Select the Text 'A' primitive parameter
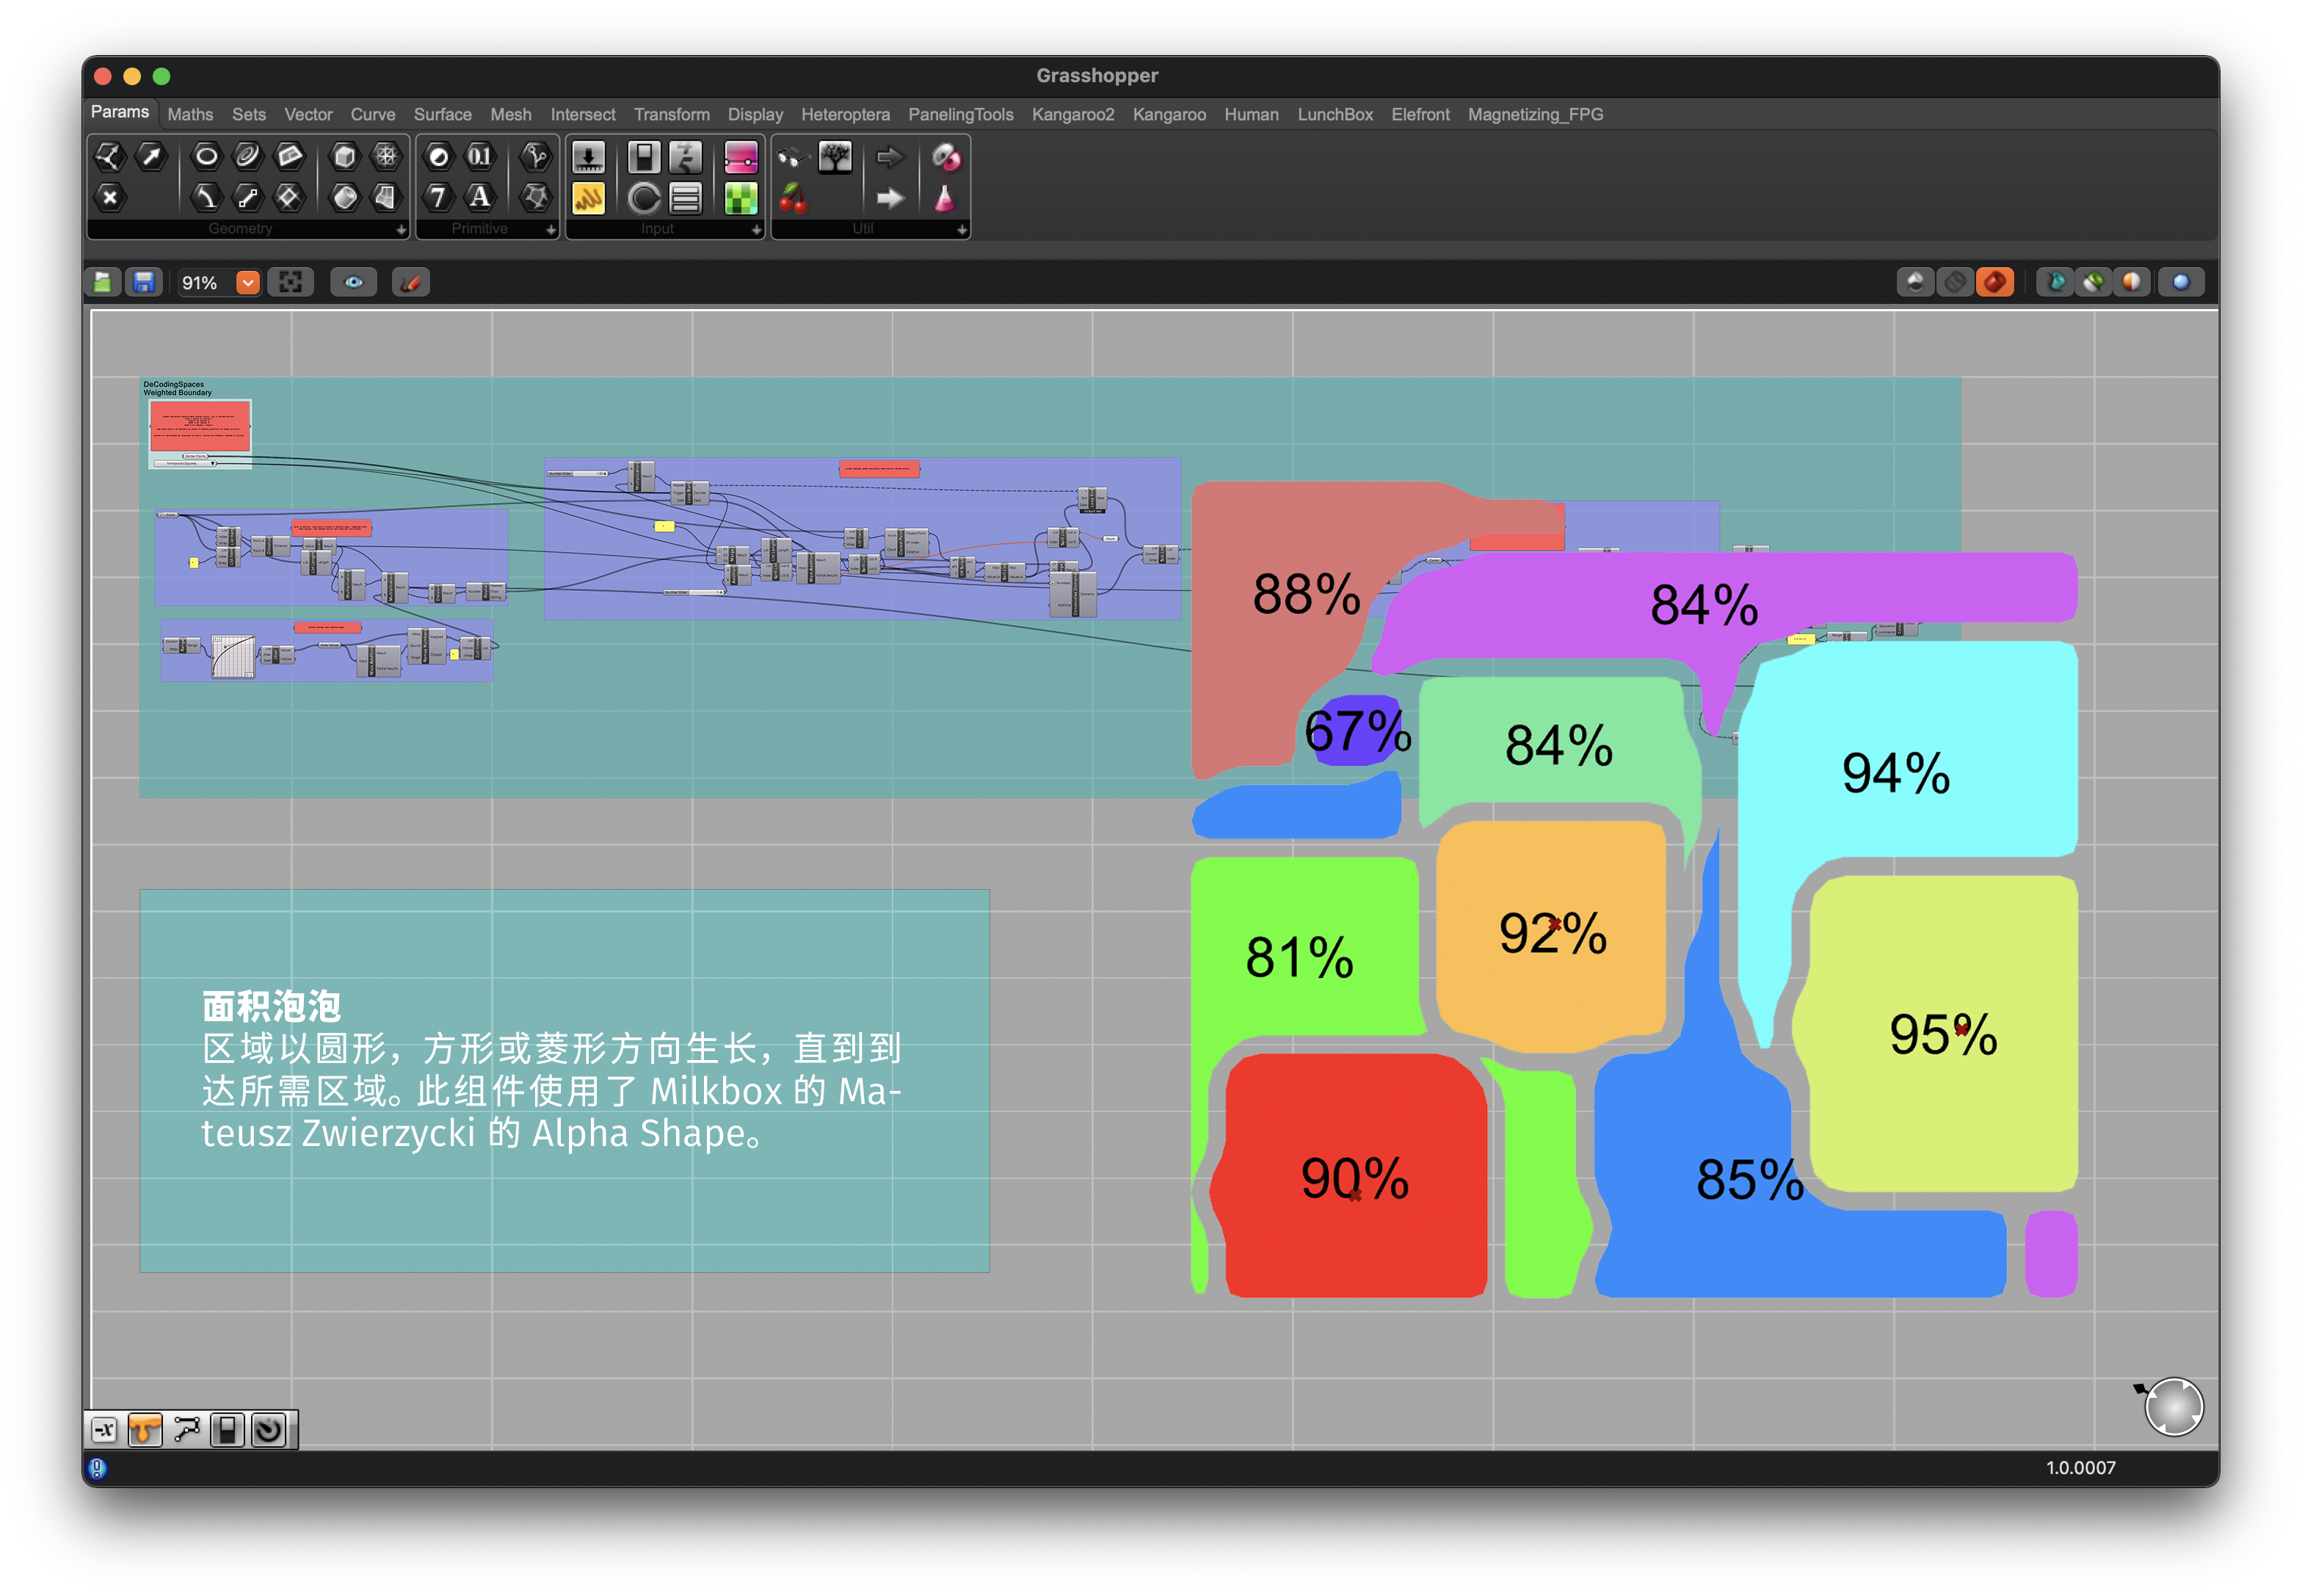Screen dimensions: 2302x1596 click(x=480, y=197)
